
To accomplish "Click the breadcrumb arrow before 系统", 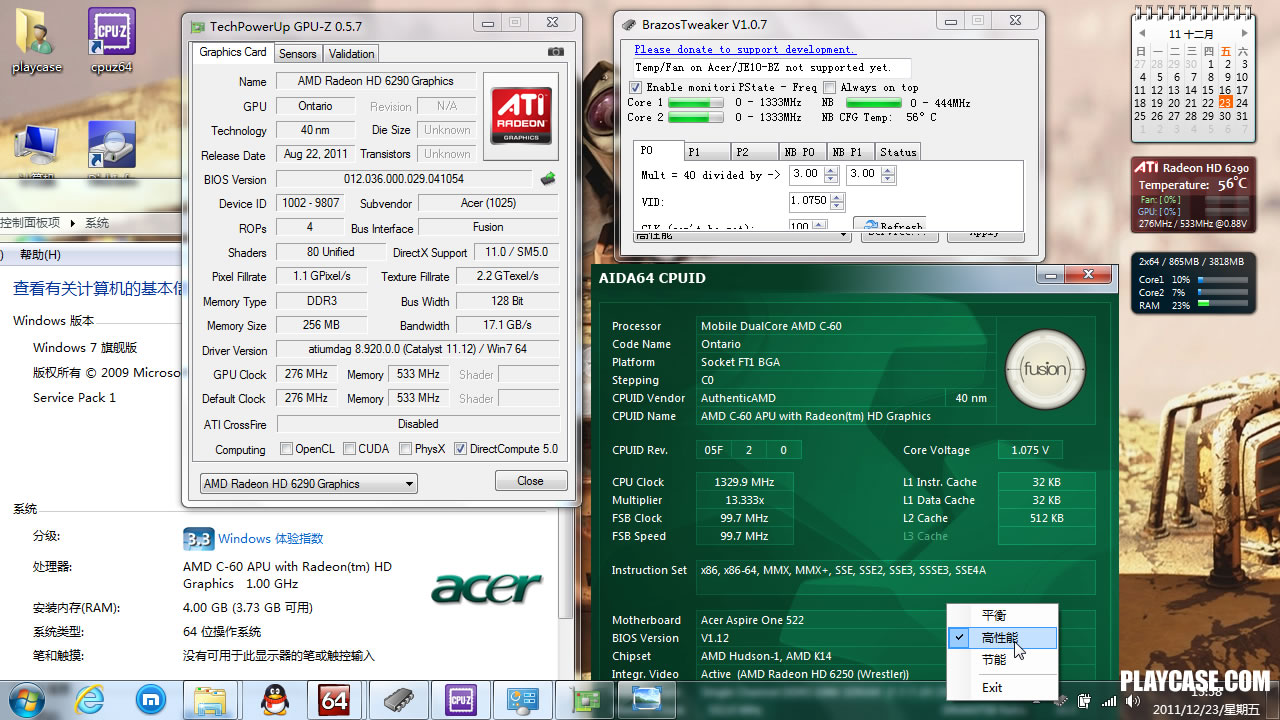I will click(x=72, y=223).
